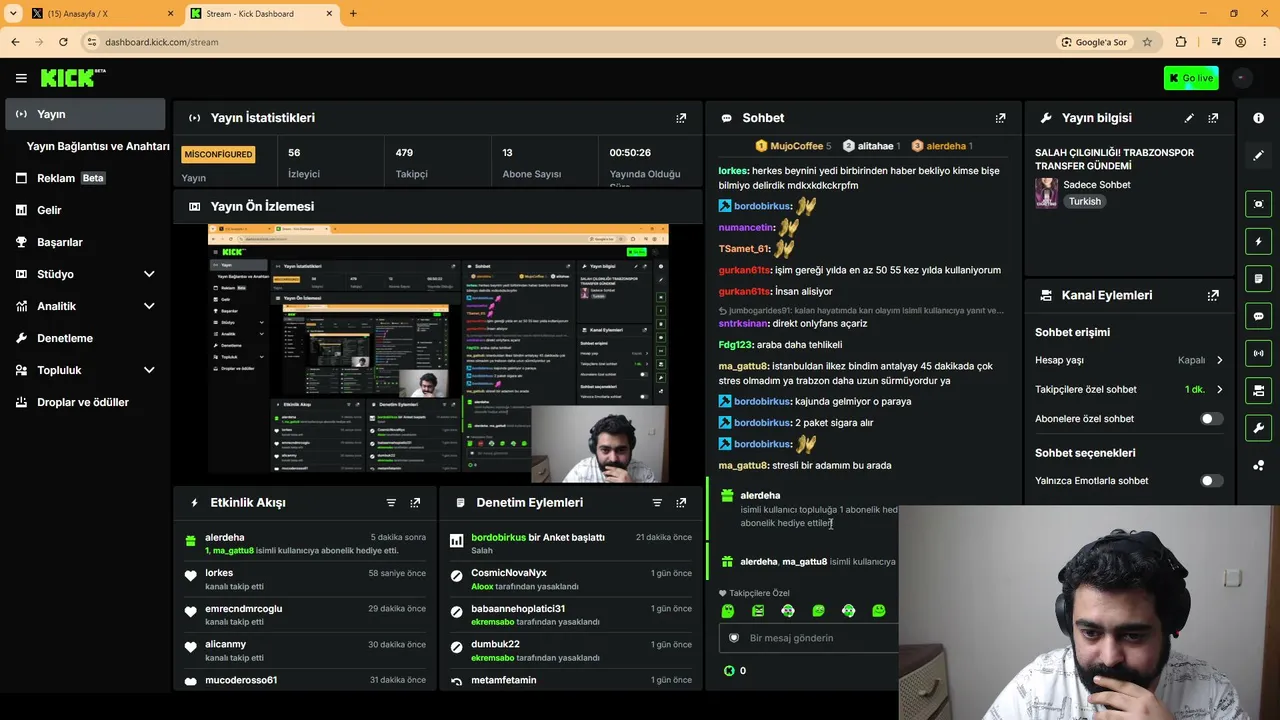Open the hamburger menu beside the Kick logo
The image size is (1280, 720).
(x=21, y=78)
